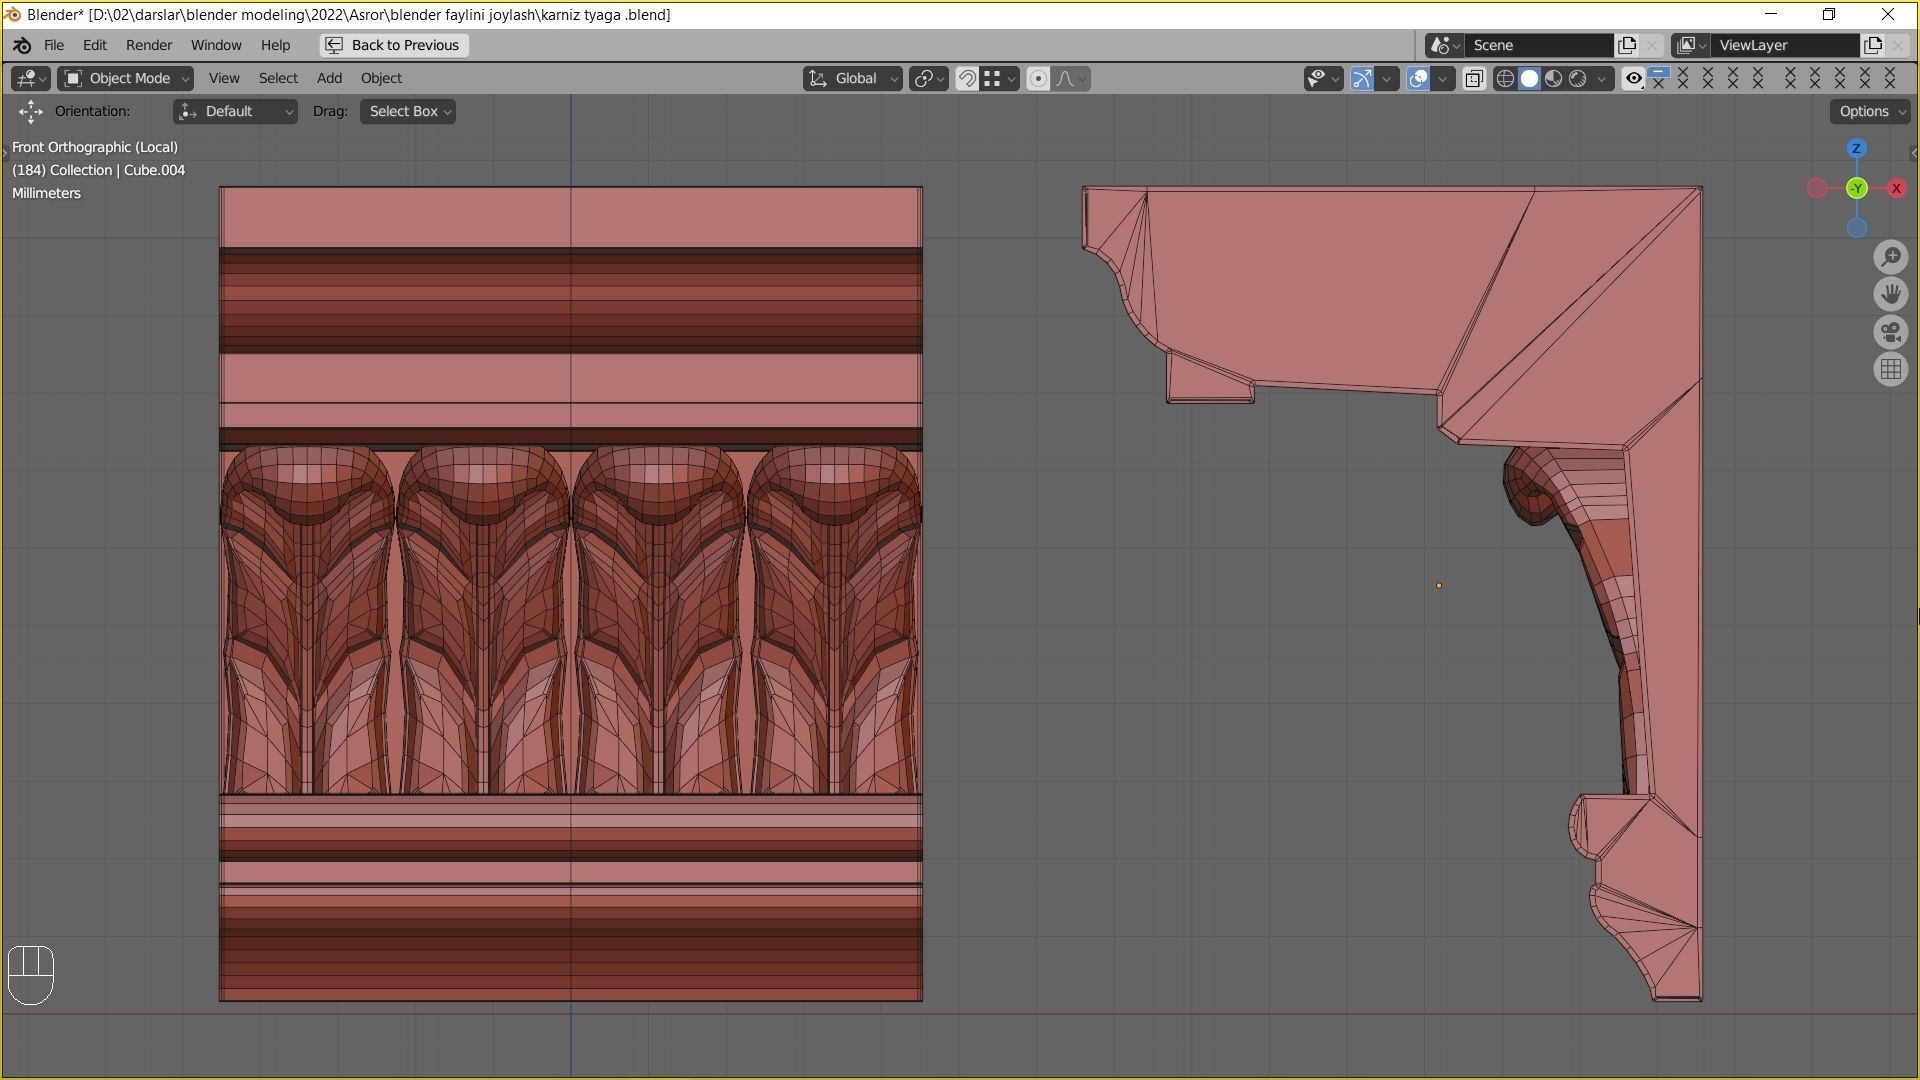Click the Z axis on navigation gizmo
This screenshot has height=1080, width=1920.
(1857, 148)
